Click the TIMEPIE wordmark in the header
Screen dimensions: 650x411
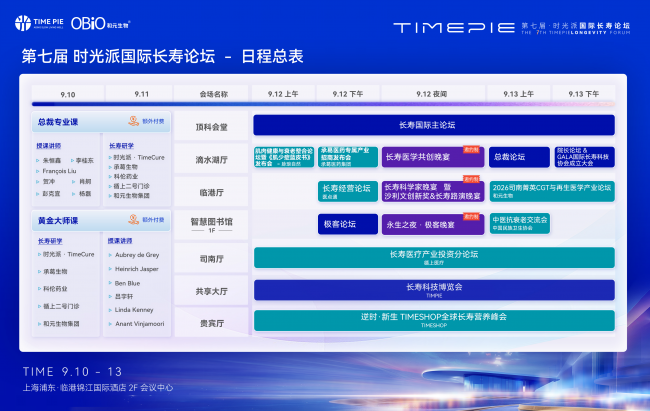click(x=454, y=28)
